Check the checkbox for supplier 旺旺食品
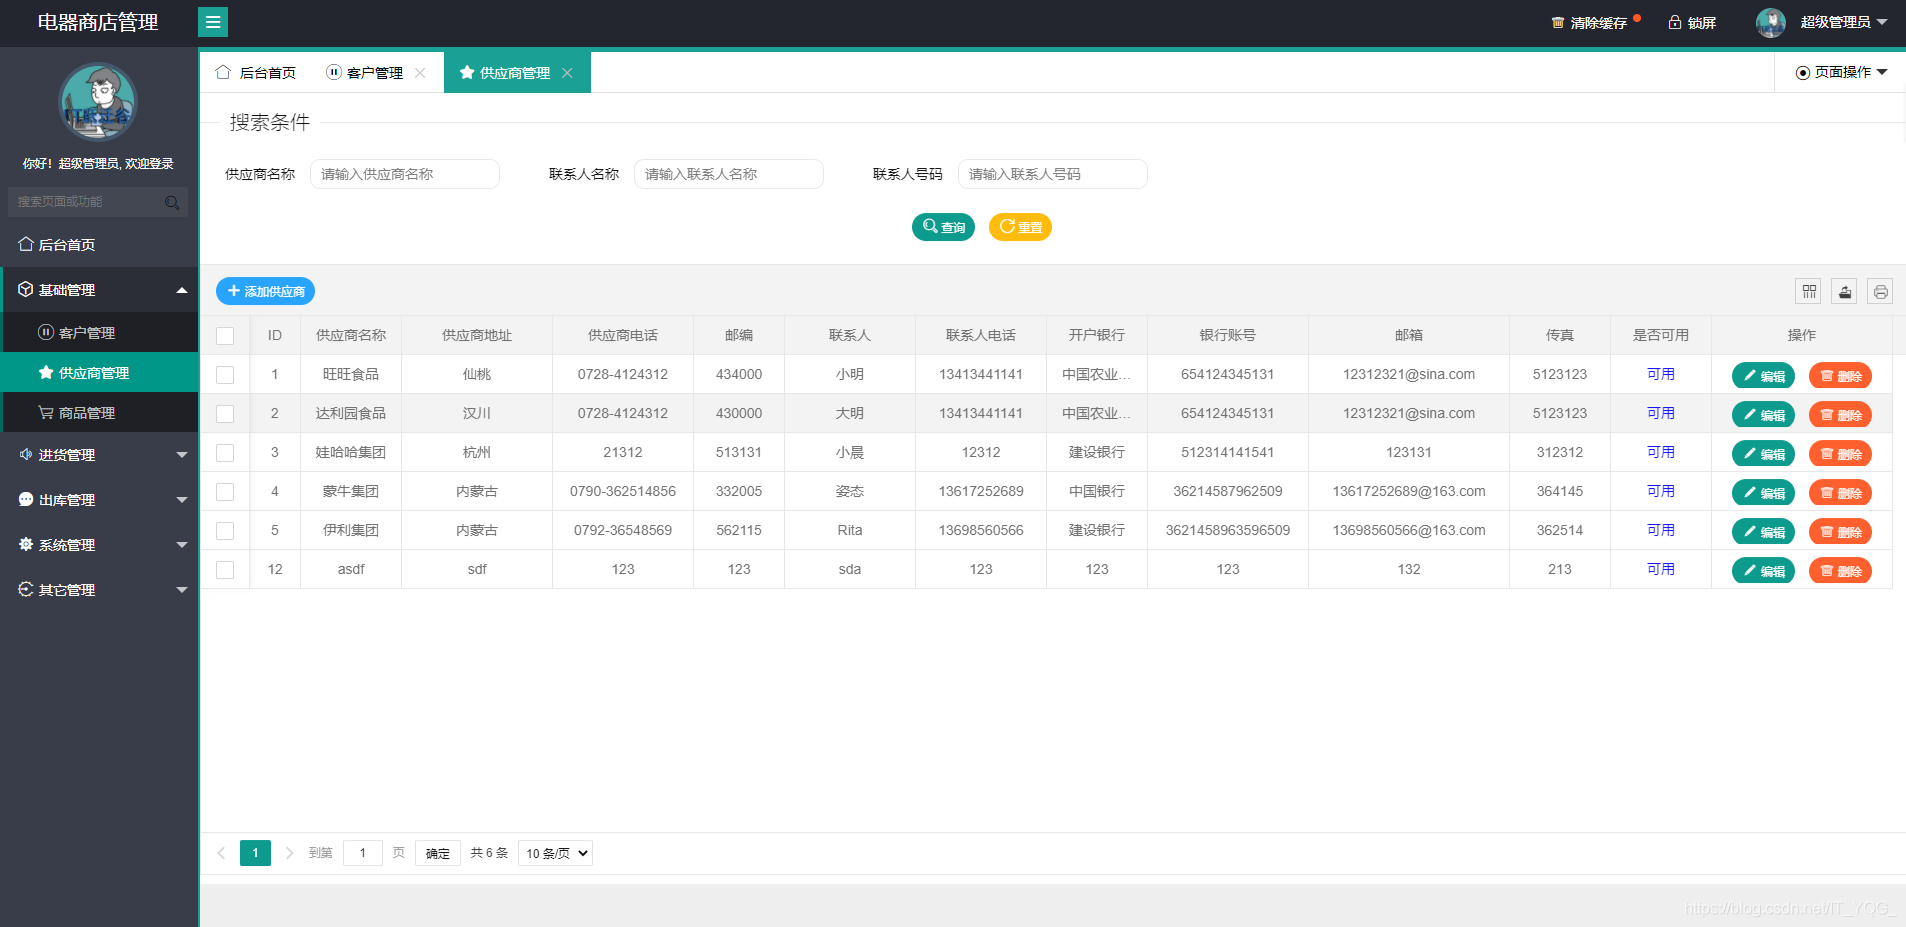This screenshot has width=1906, height=927. click(x=225, y=374)
